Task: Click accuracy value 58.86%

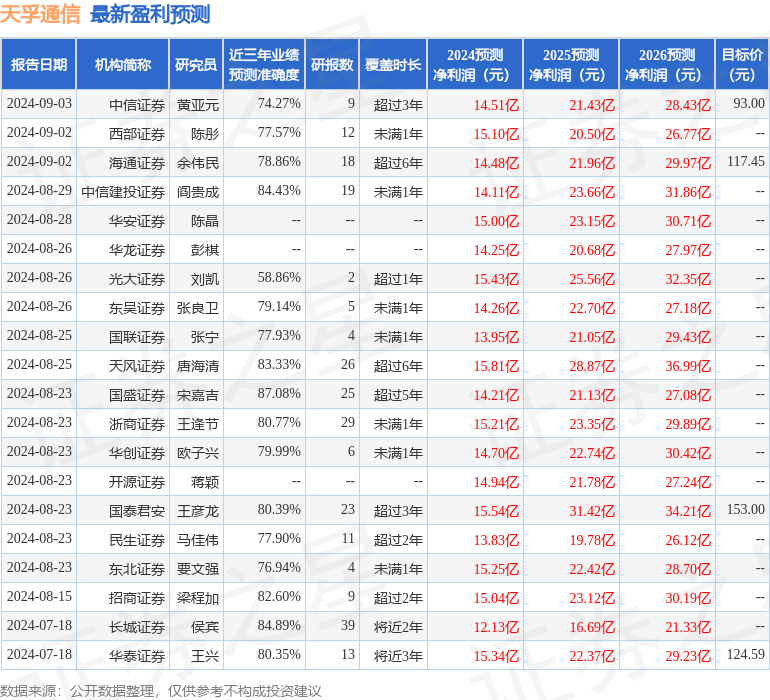Action: coord(279,278)
